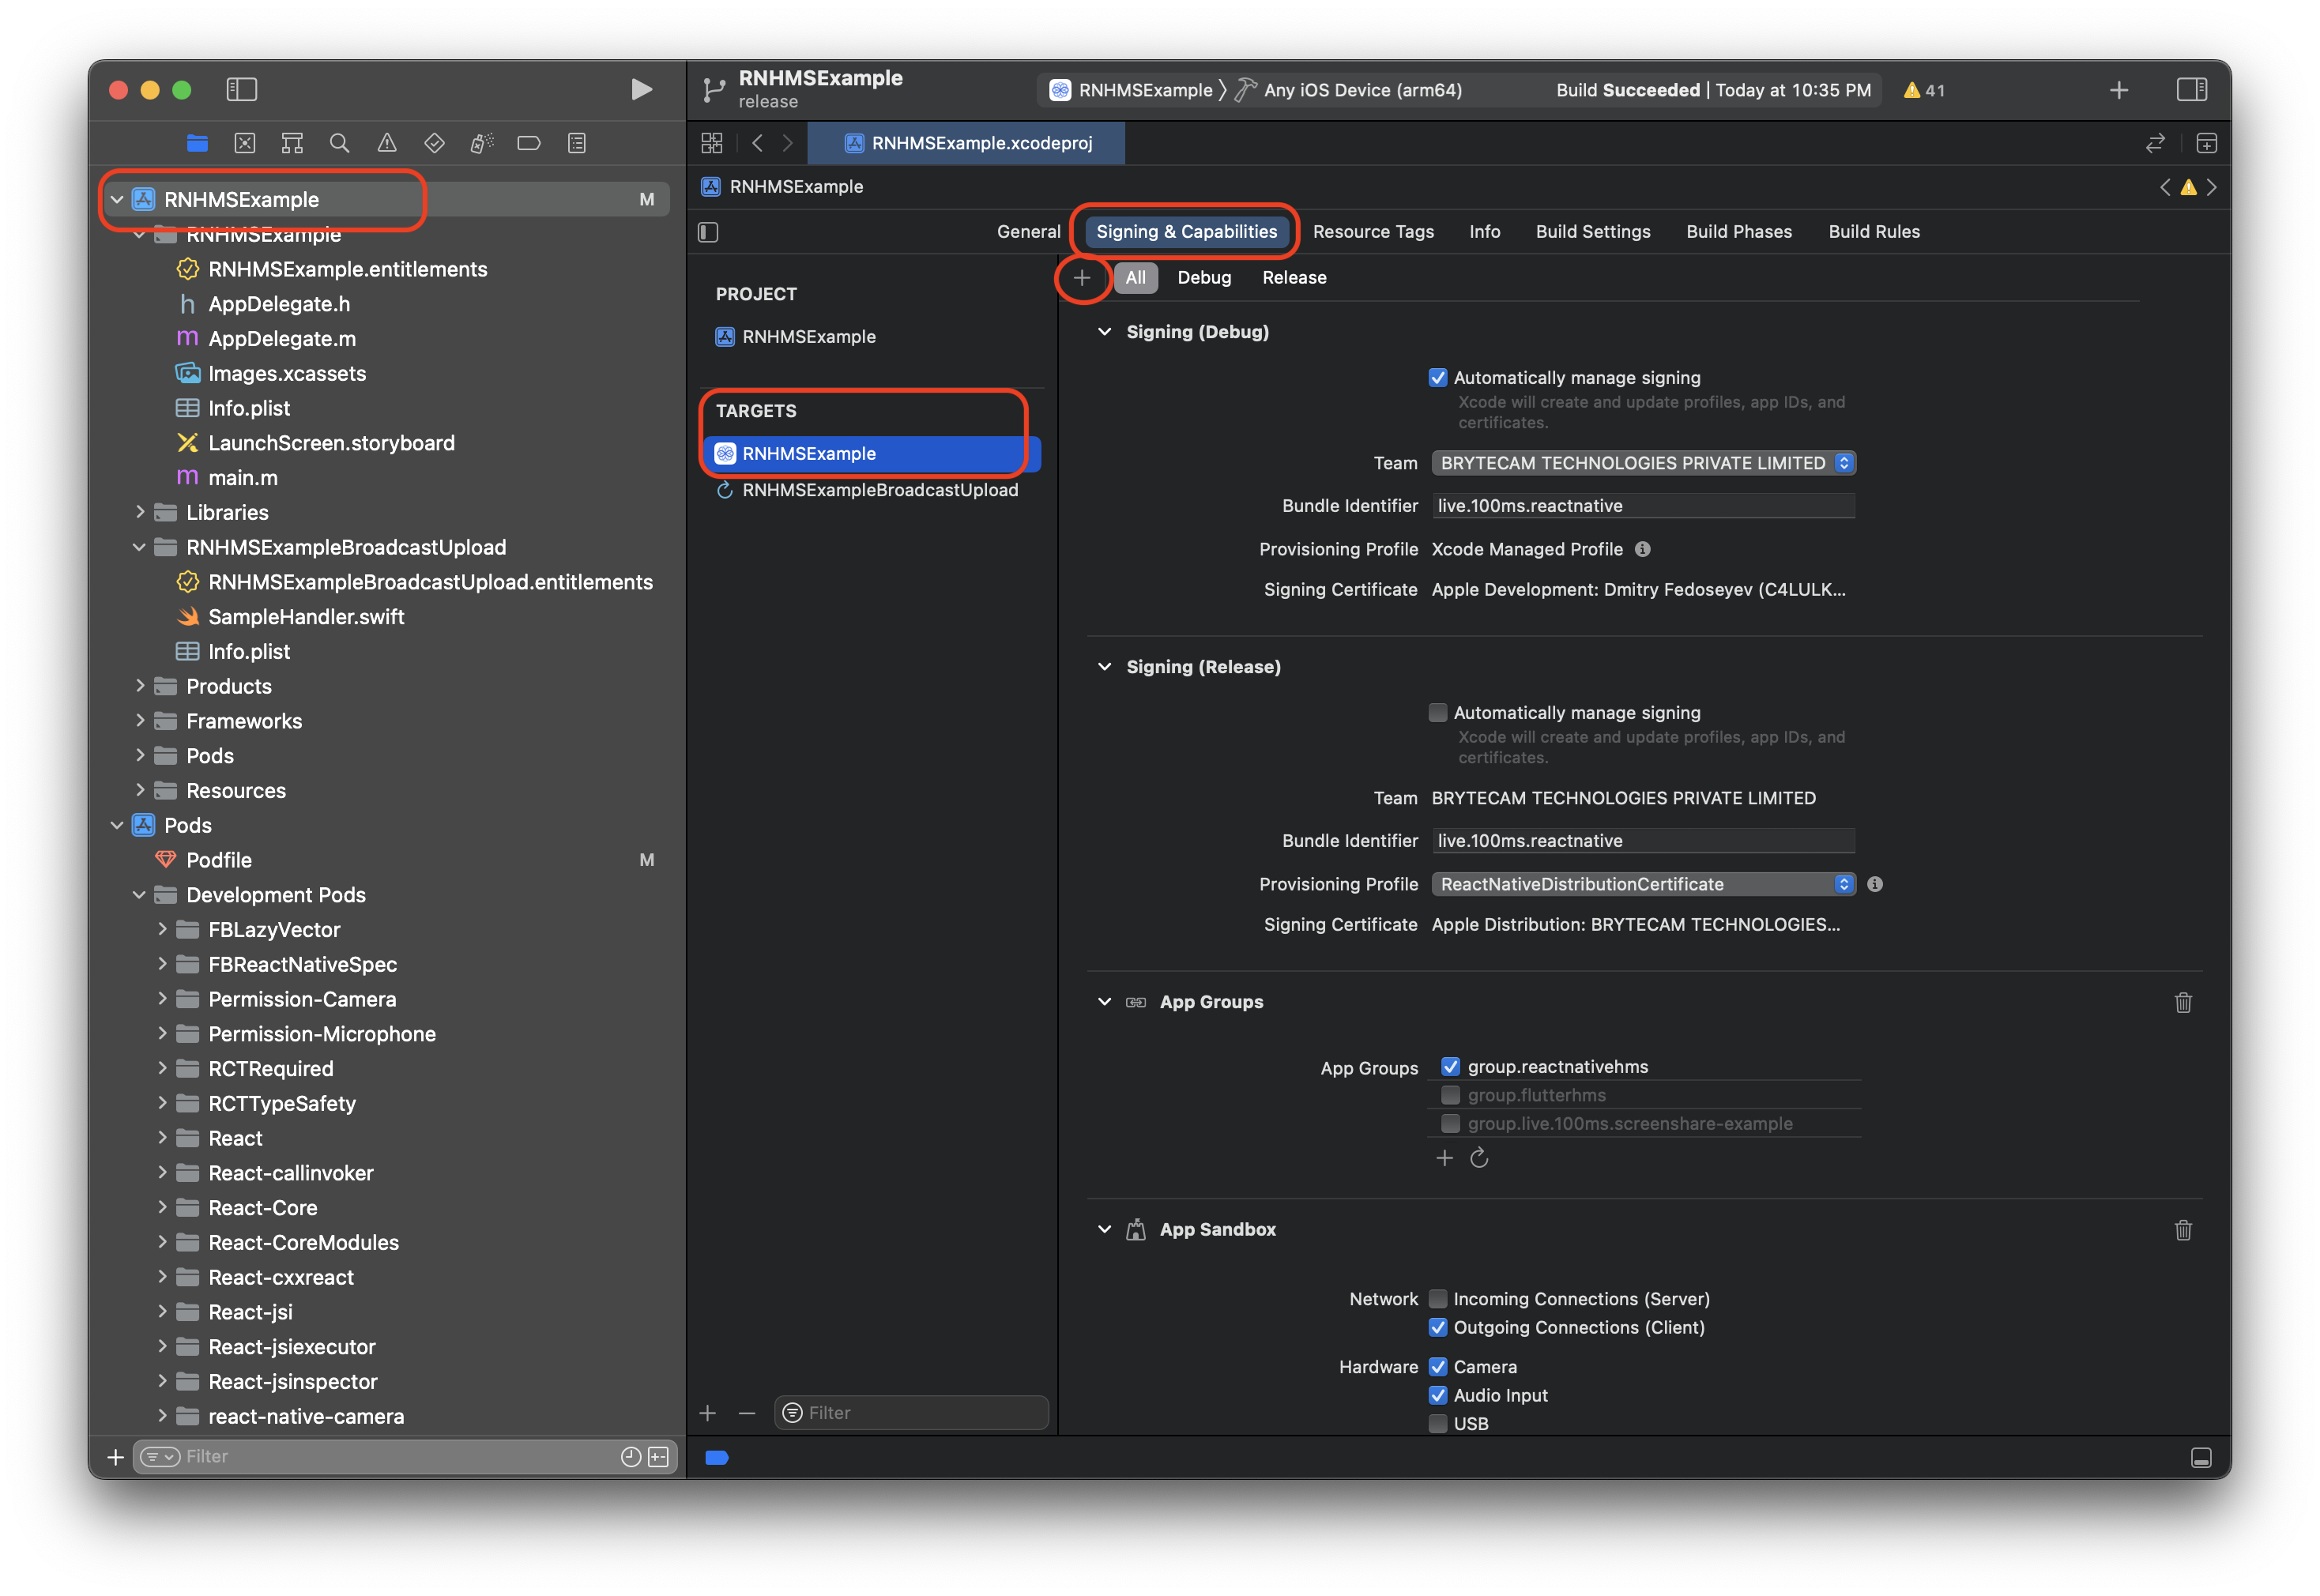Viewport: 2320px width, 1596px height.
Task: Open the Source Control navigator icon
Action: pyautogui.click(x=245, y=143)
